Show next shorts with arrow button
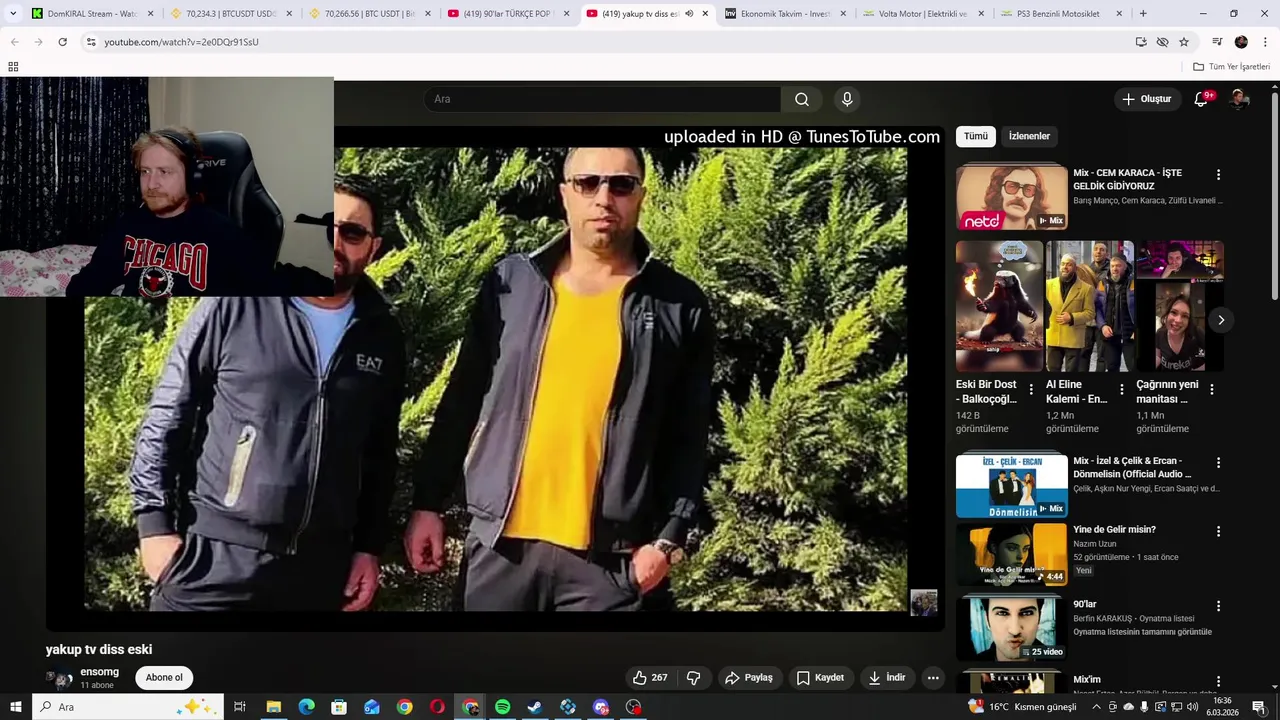Image resolution: width=1280 pixels, height=720 pixels. [x=1221, y=320]
